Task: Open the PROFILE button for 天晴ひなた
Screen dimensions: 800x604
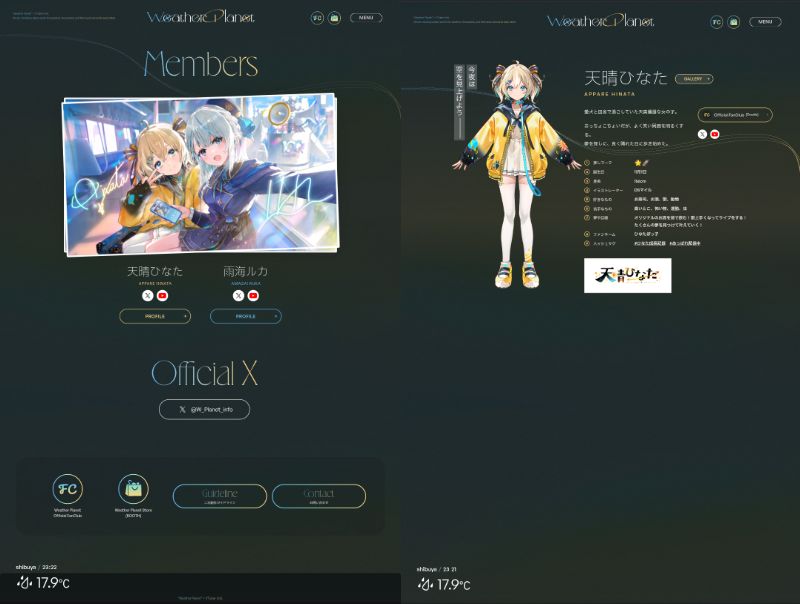Action: 155,316
